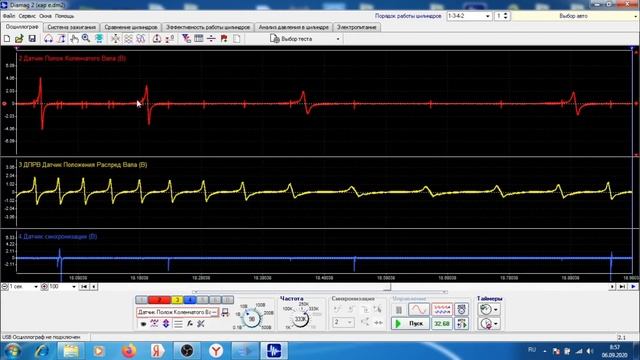The height and width of the screenshot is (360, 640).
Task: Click the voltage range dial showing 50
Action: click(x=251, y=319)
